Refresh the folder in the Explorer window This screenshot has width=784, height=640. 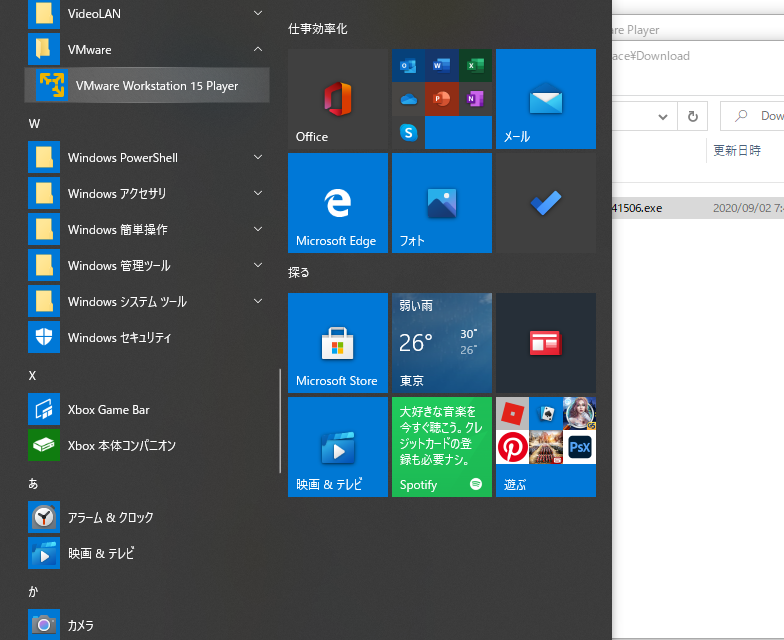692,117
